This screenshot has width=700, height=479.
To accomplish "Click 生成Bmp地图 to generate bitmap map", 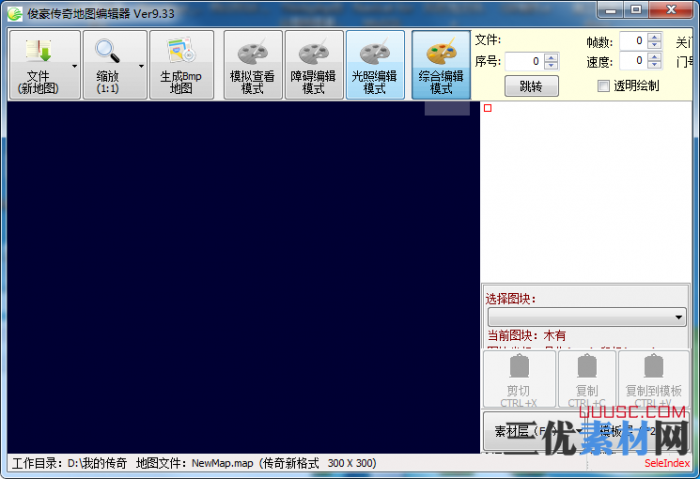I will (181, 65).
